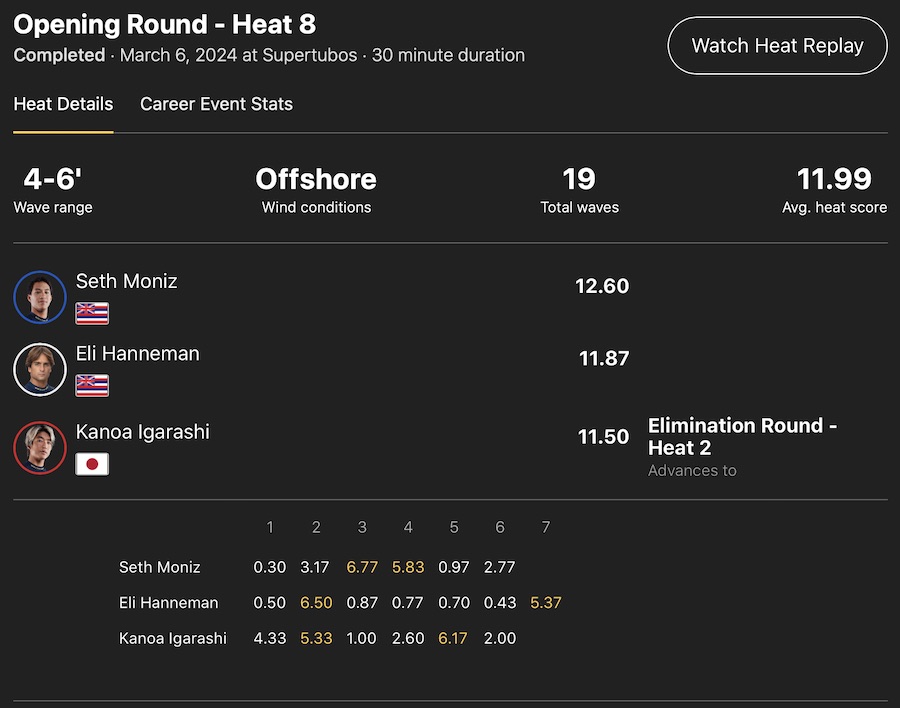900x708 pixels.
Task: Open Kanoa Igarashi athlete name link
Action: (x=142, y=432)
